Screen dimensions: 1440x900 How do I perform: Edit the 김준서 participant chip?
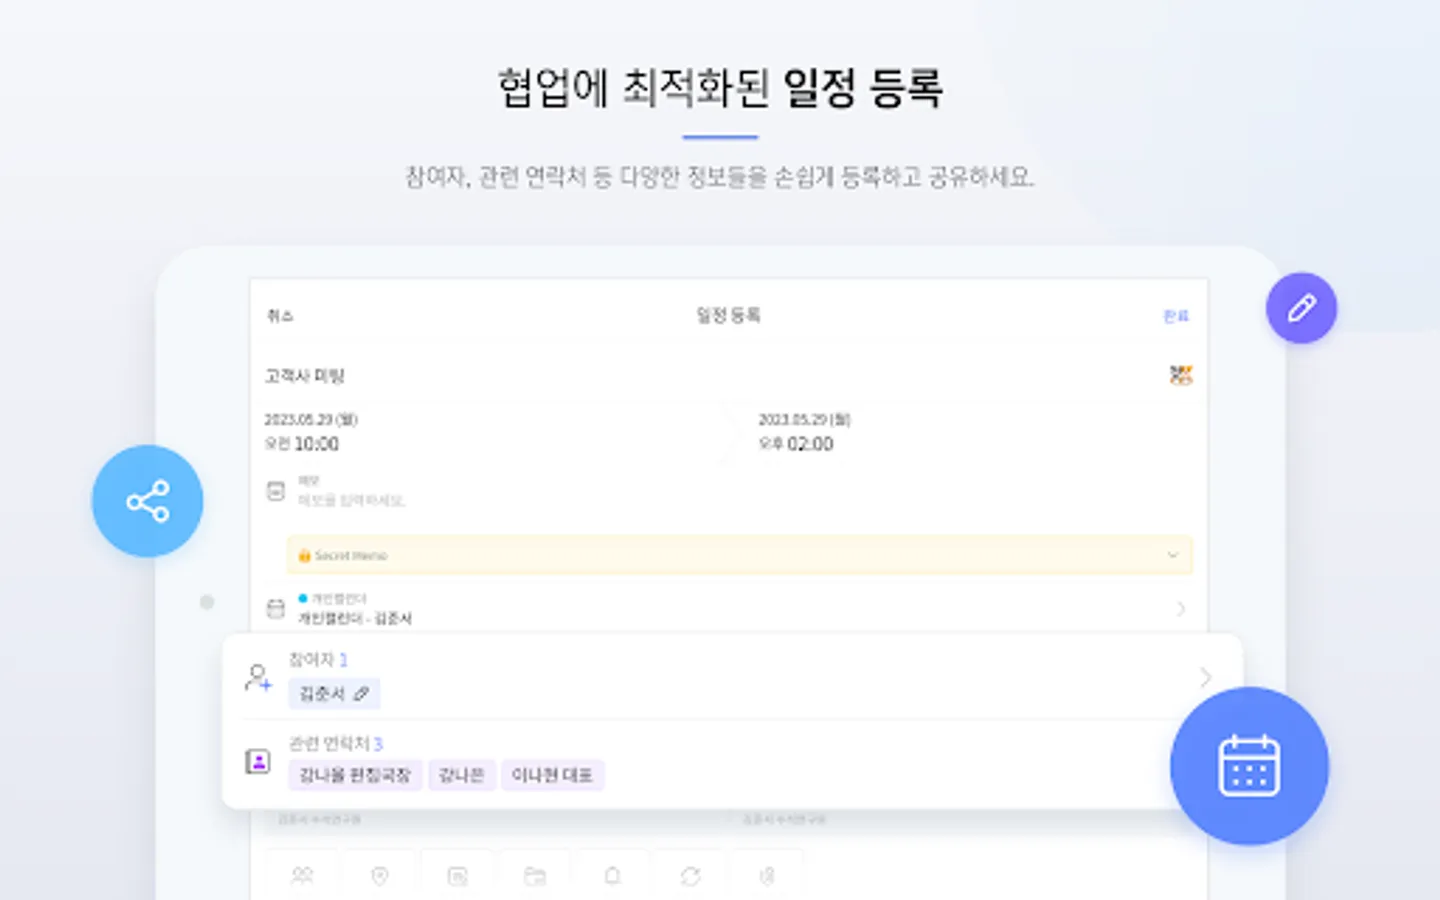pos(334,694)
